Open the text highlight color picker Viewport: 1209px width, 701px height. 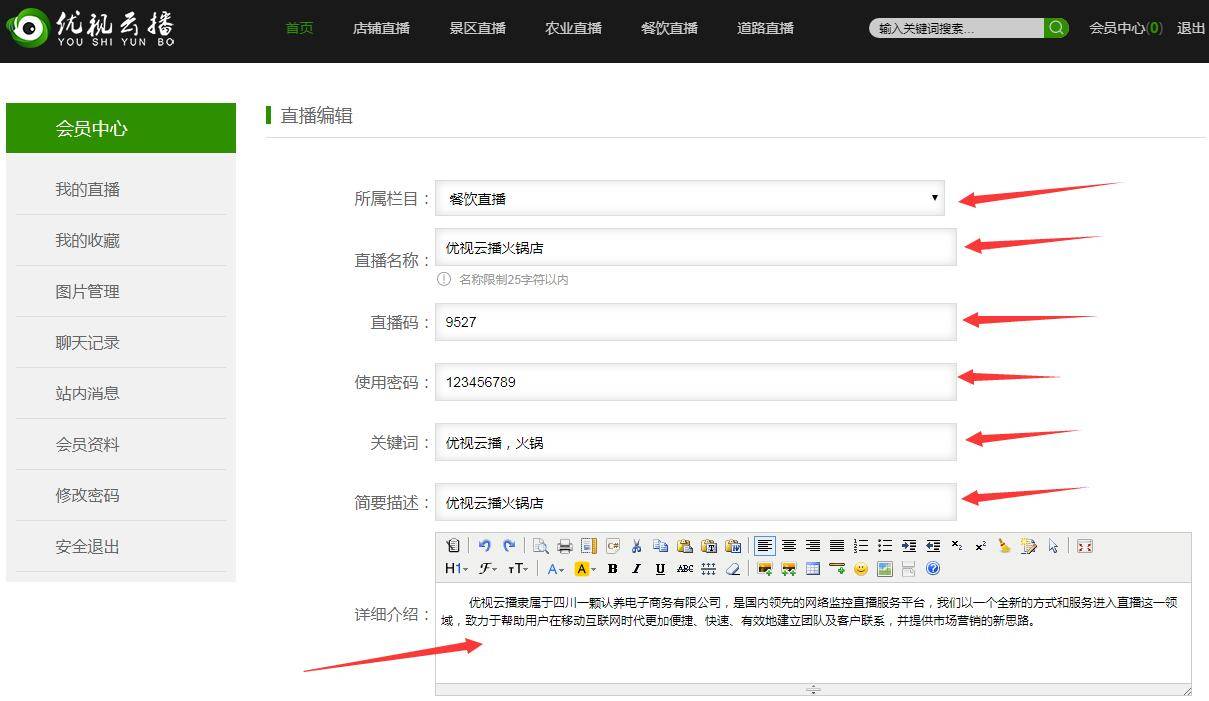(585, 569)
